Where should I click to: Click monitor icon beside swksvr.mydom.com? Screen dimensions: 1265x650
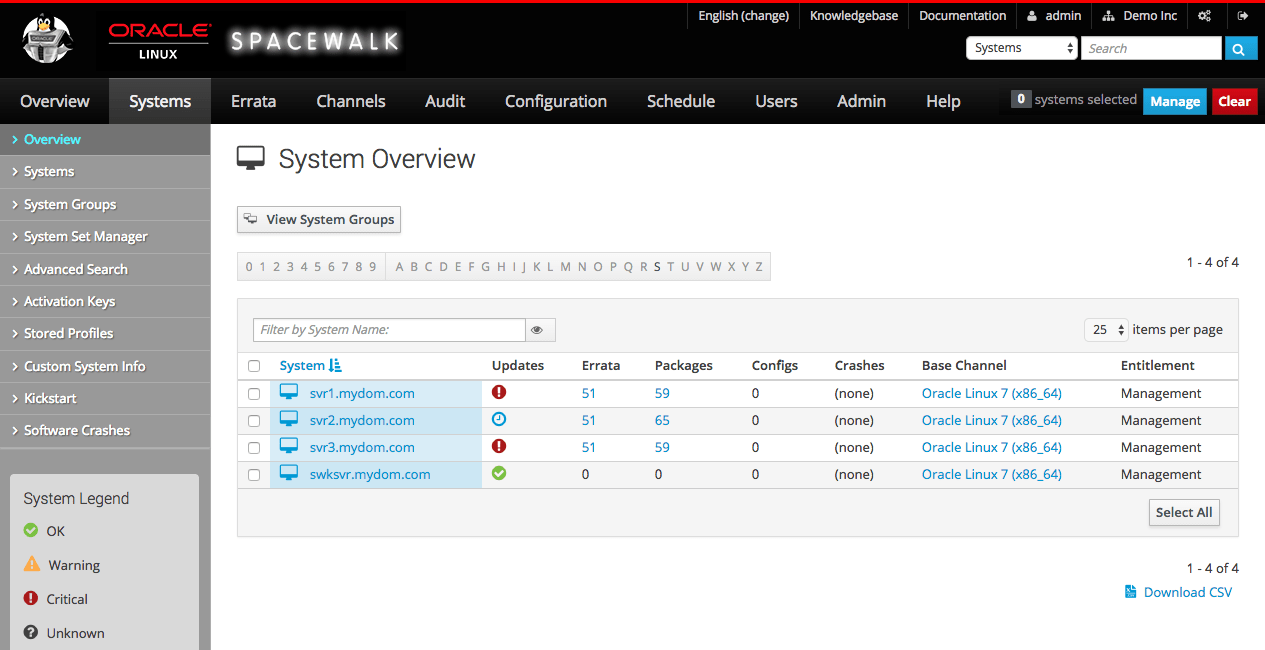point(289,473)
